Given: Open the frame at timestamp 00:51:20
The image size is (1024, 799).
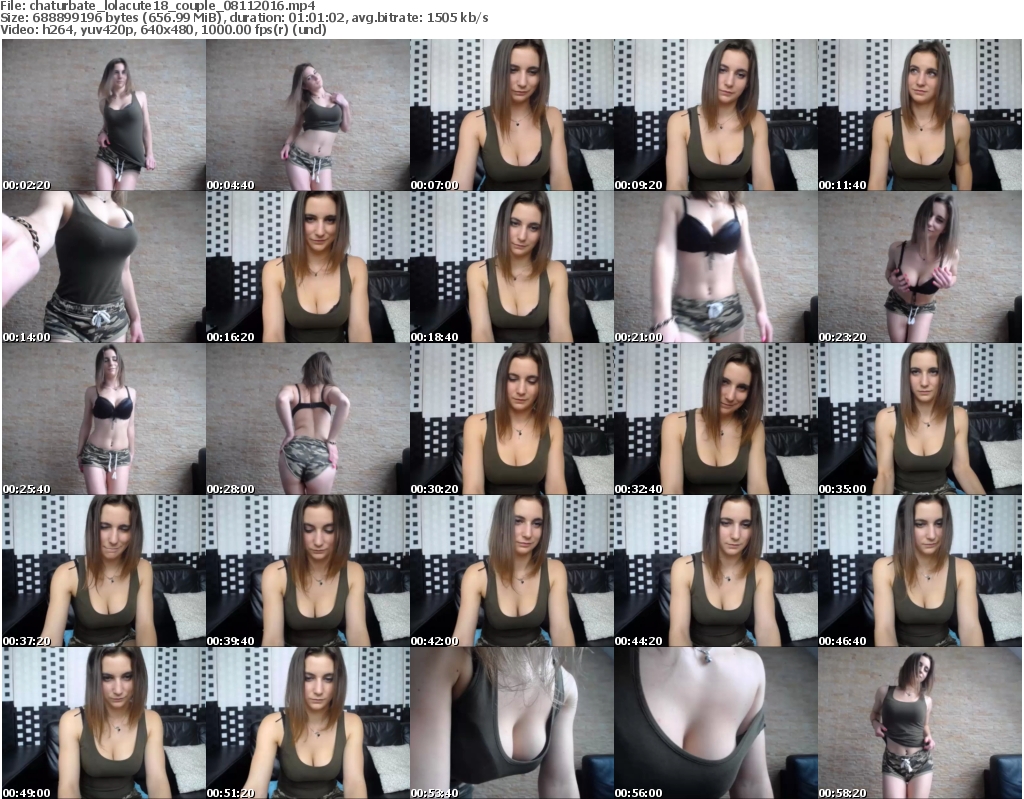Looking at the screenshot, I should tap(308, 723).
